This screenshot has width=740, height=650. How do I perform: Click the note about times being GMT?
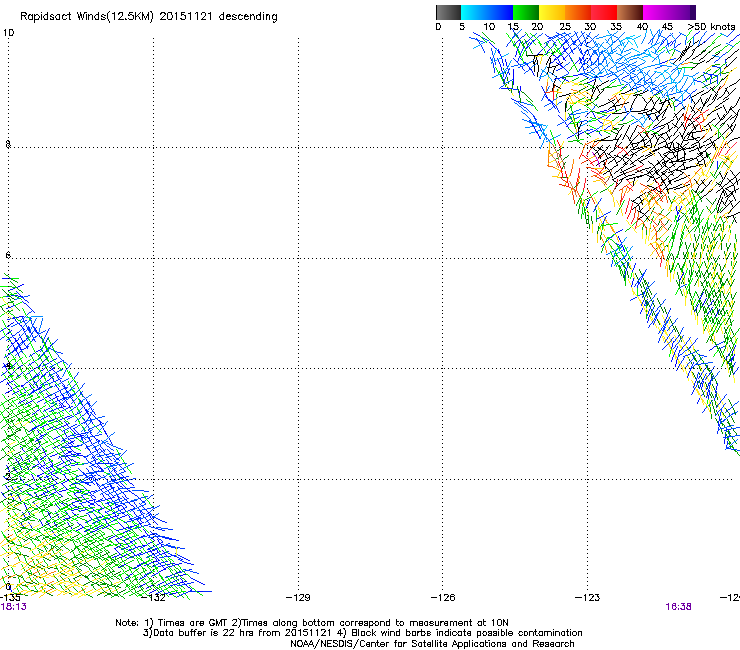pyautogui.click(x=187, y=623)
